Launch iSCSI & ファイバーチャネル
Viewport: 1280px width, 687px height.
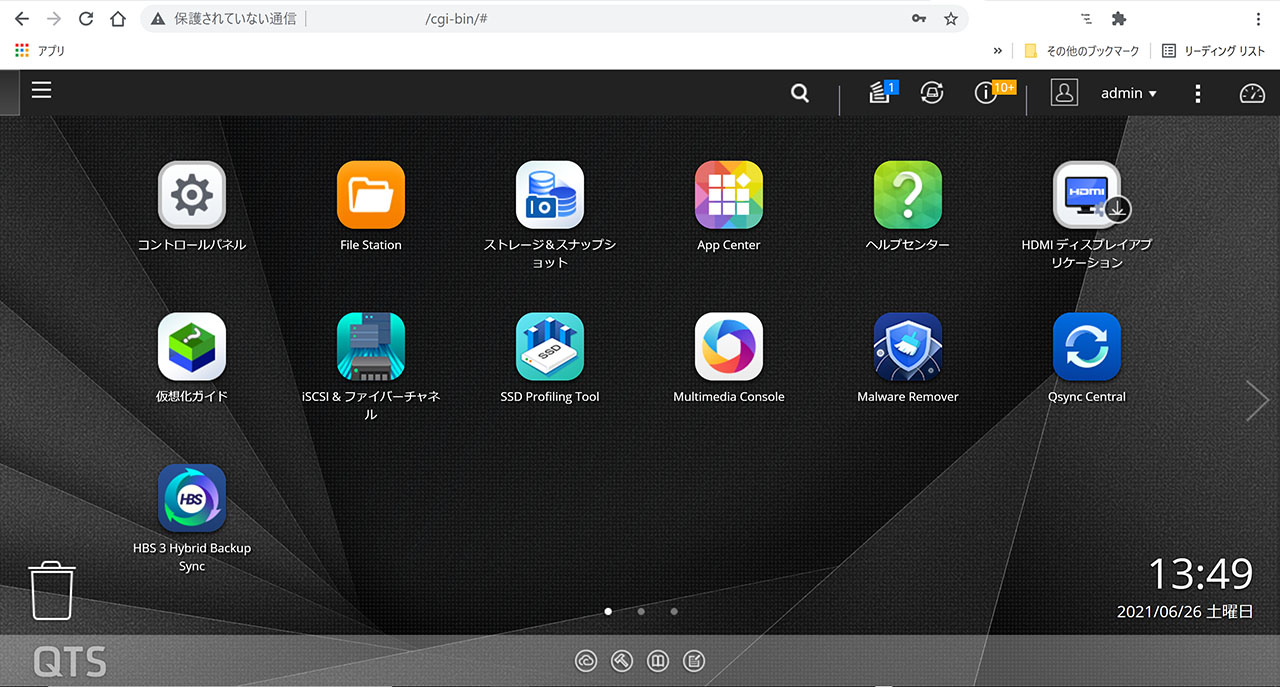(x=370, y=347)
